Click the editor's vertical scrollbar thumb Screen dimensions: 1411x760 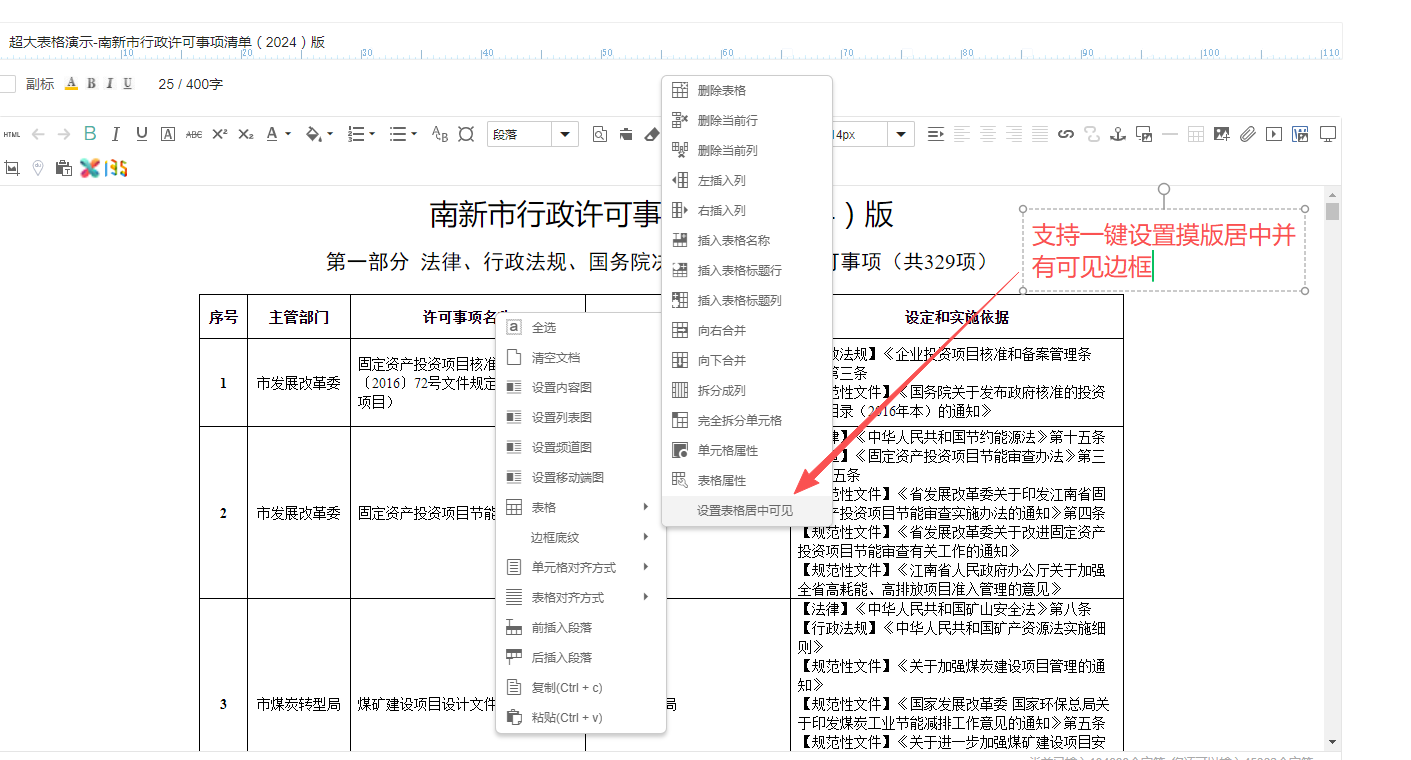tap(1332, 211)
